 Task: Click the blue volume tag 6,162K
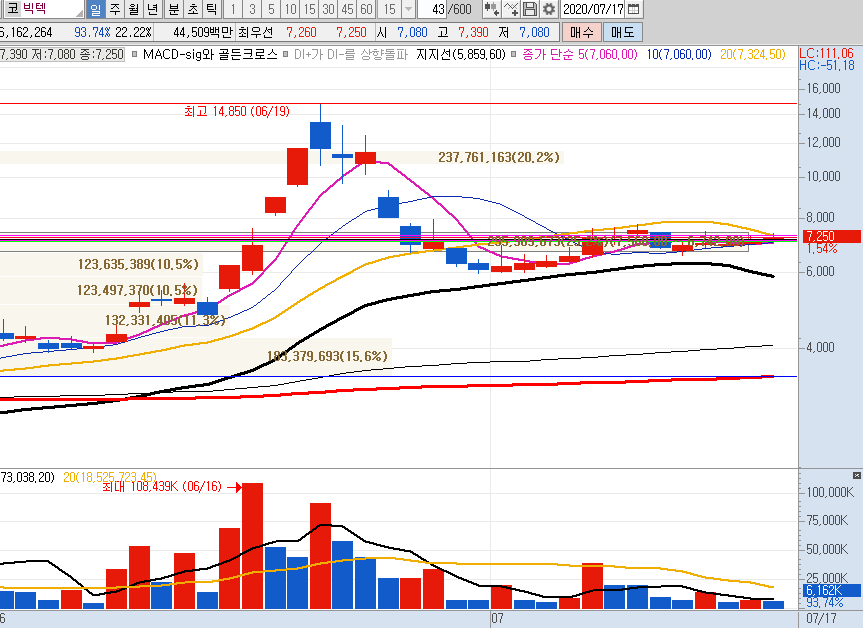[x=831, y=591]
